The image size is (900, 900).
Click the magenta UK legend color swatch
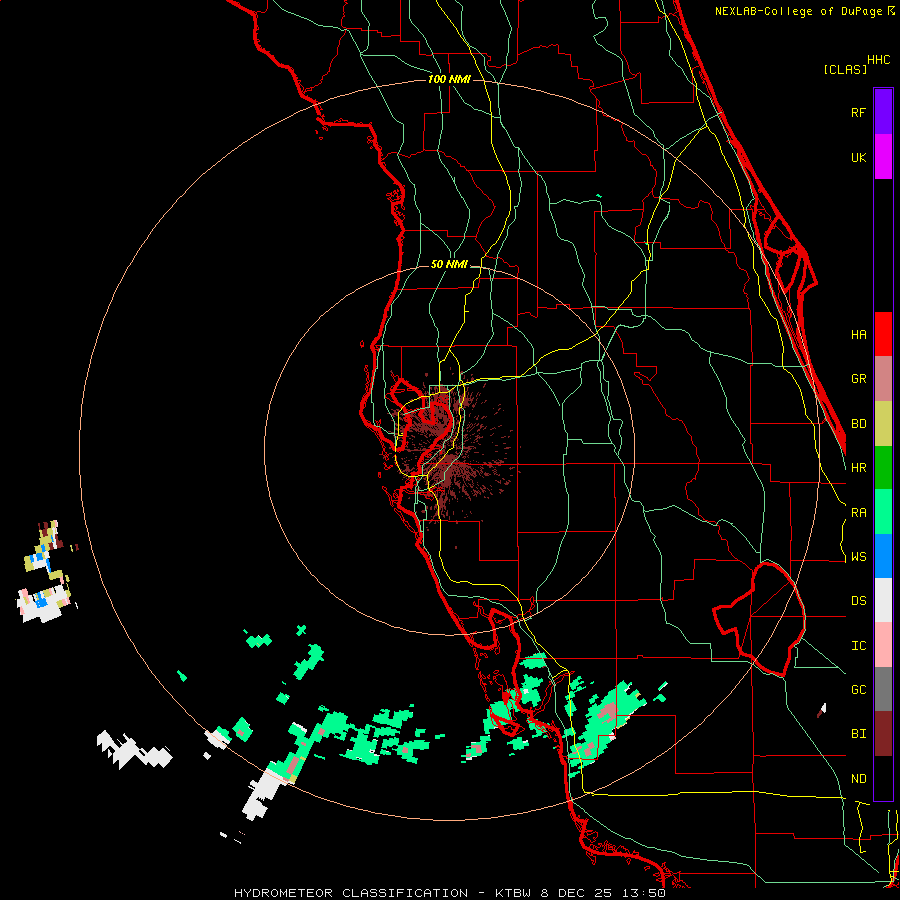coord(883,157)
